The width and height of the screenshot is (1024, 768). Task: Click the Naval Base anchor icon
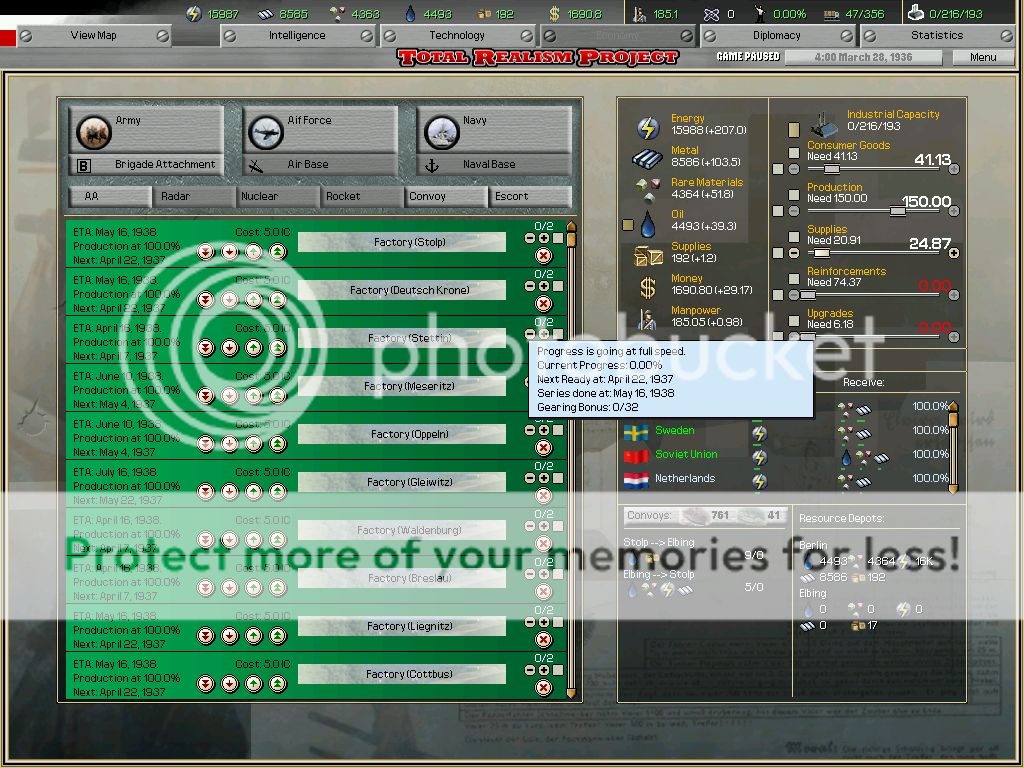(432, 165)
